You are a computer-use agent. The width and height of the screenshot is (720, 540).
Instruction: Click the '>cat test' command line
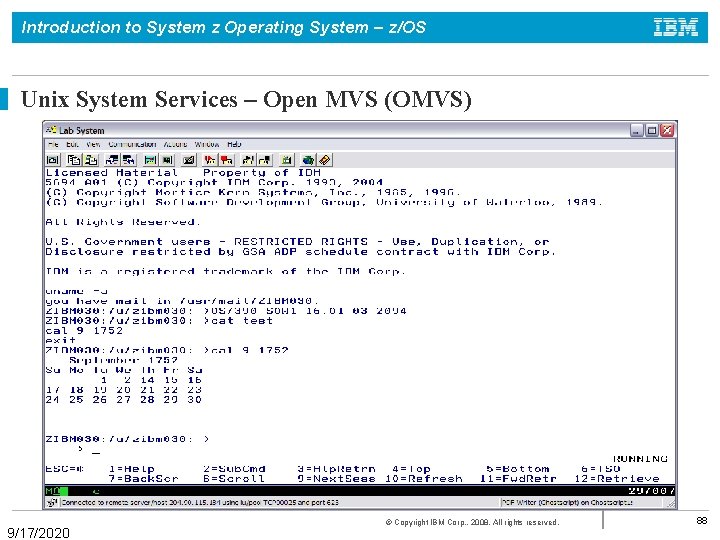coord(238,321)
